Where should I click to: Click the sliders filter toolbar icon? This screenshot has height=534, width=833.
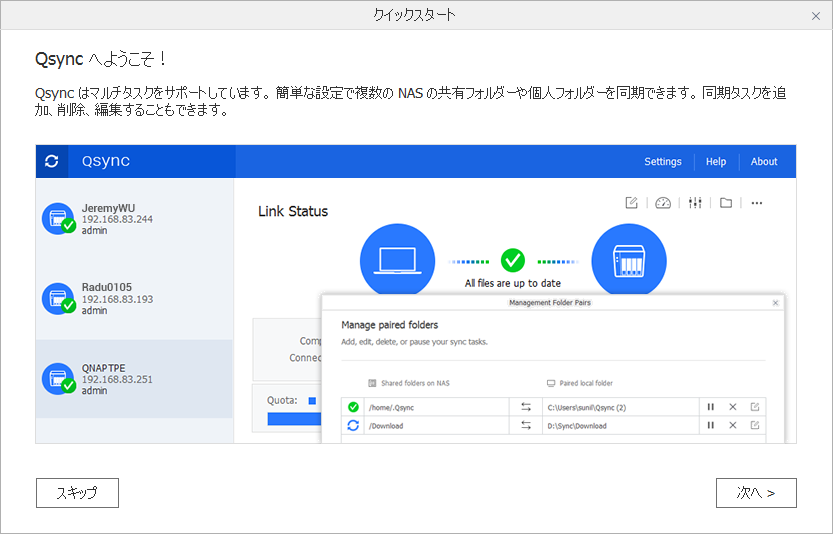click(x=695, y=202)
